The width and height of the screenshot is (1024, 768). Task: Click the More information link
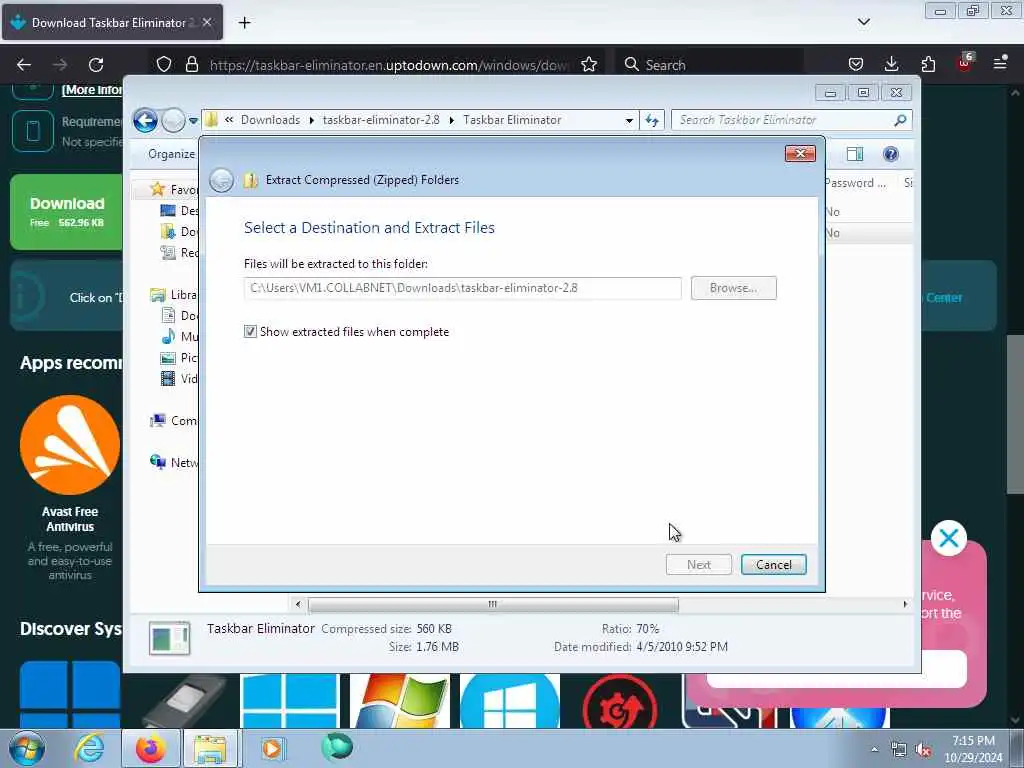pyautogui.click(x=92, y=90)
